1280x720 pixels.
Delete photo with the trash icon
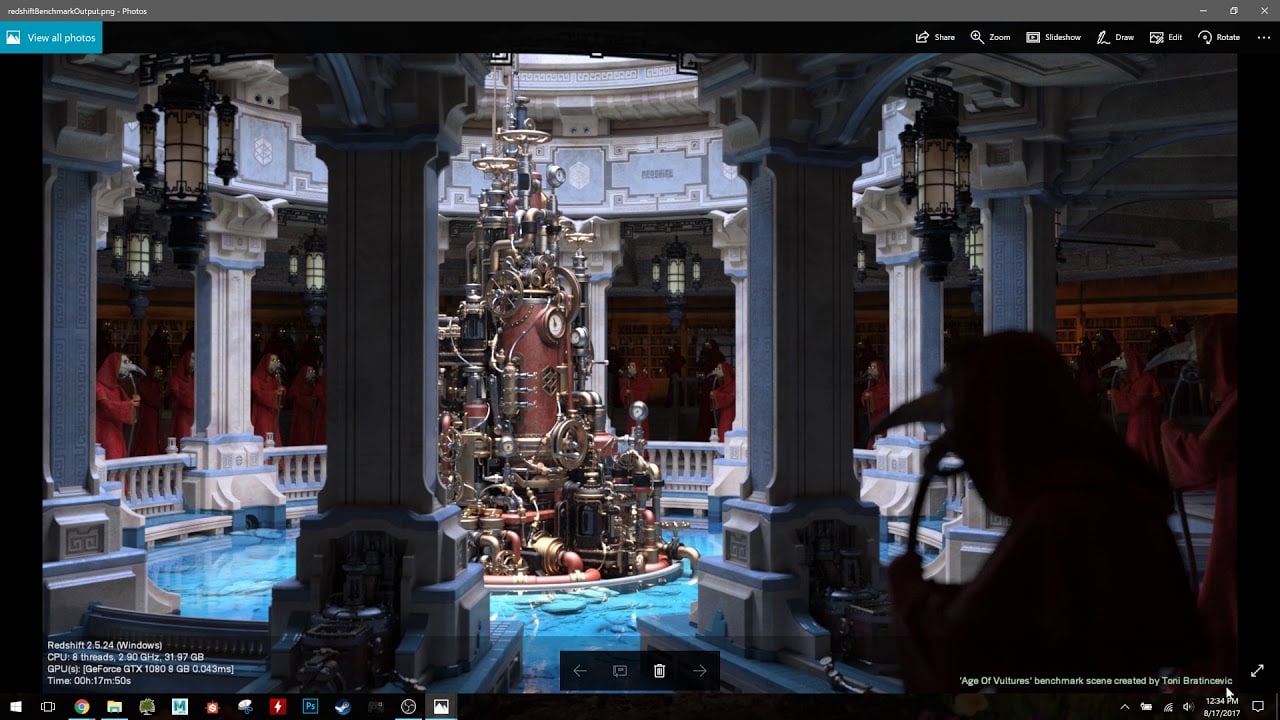659,671
